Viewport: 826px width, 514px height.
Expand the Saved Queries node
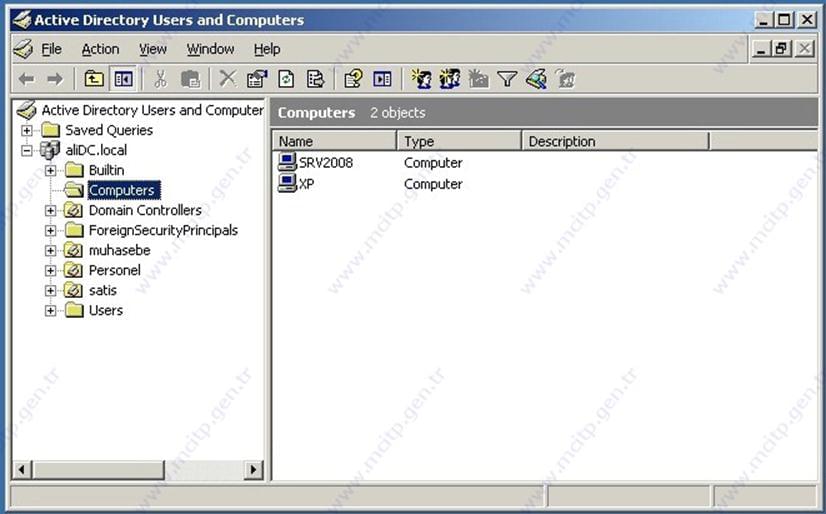(x=26, y=130)
